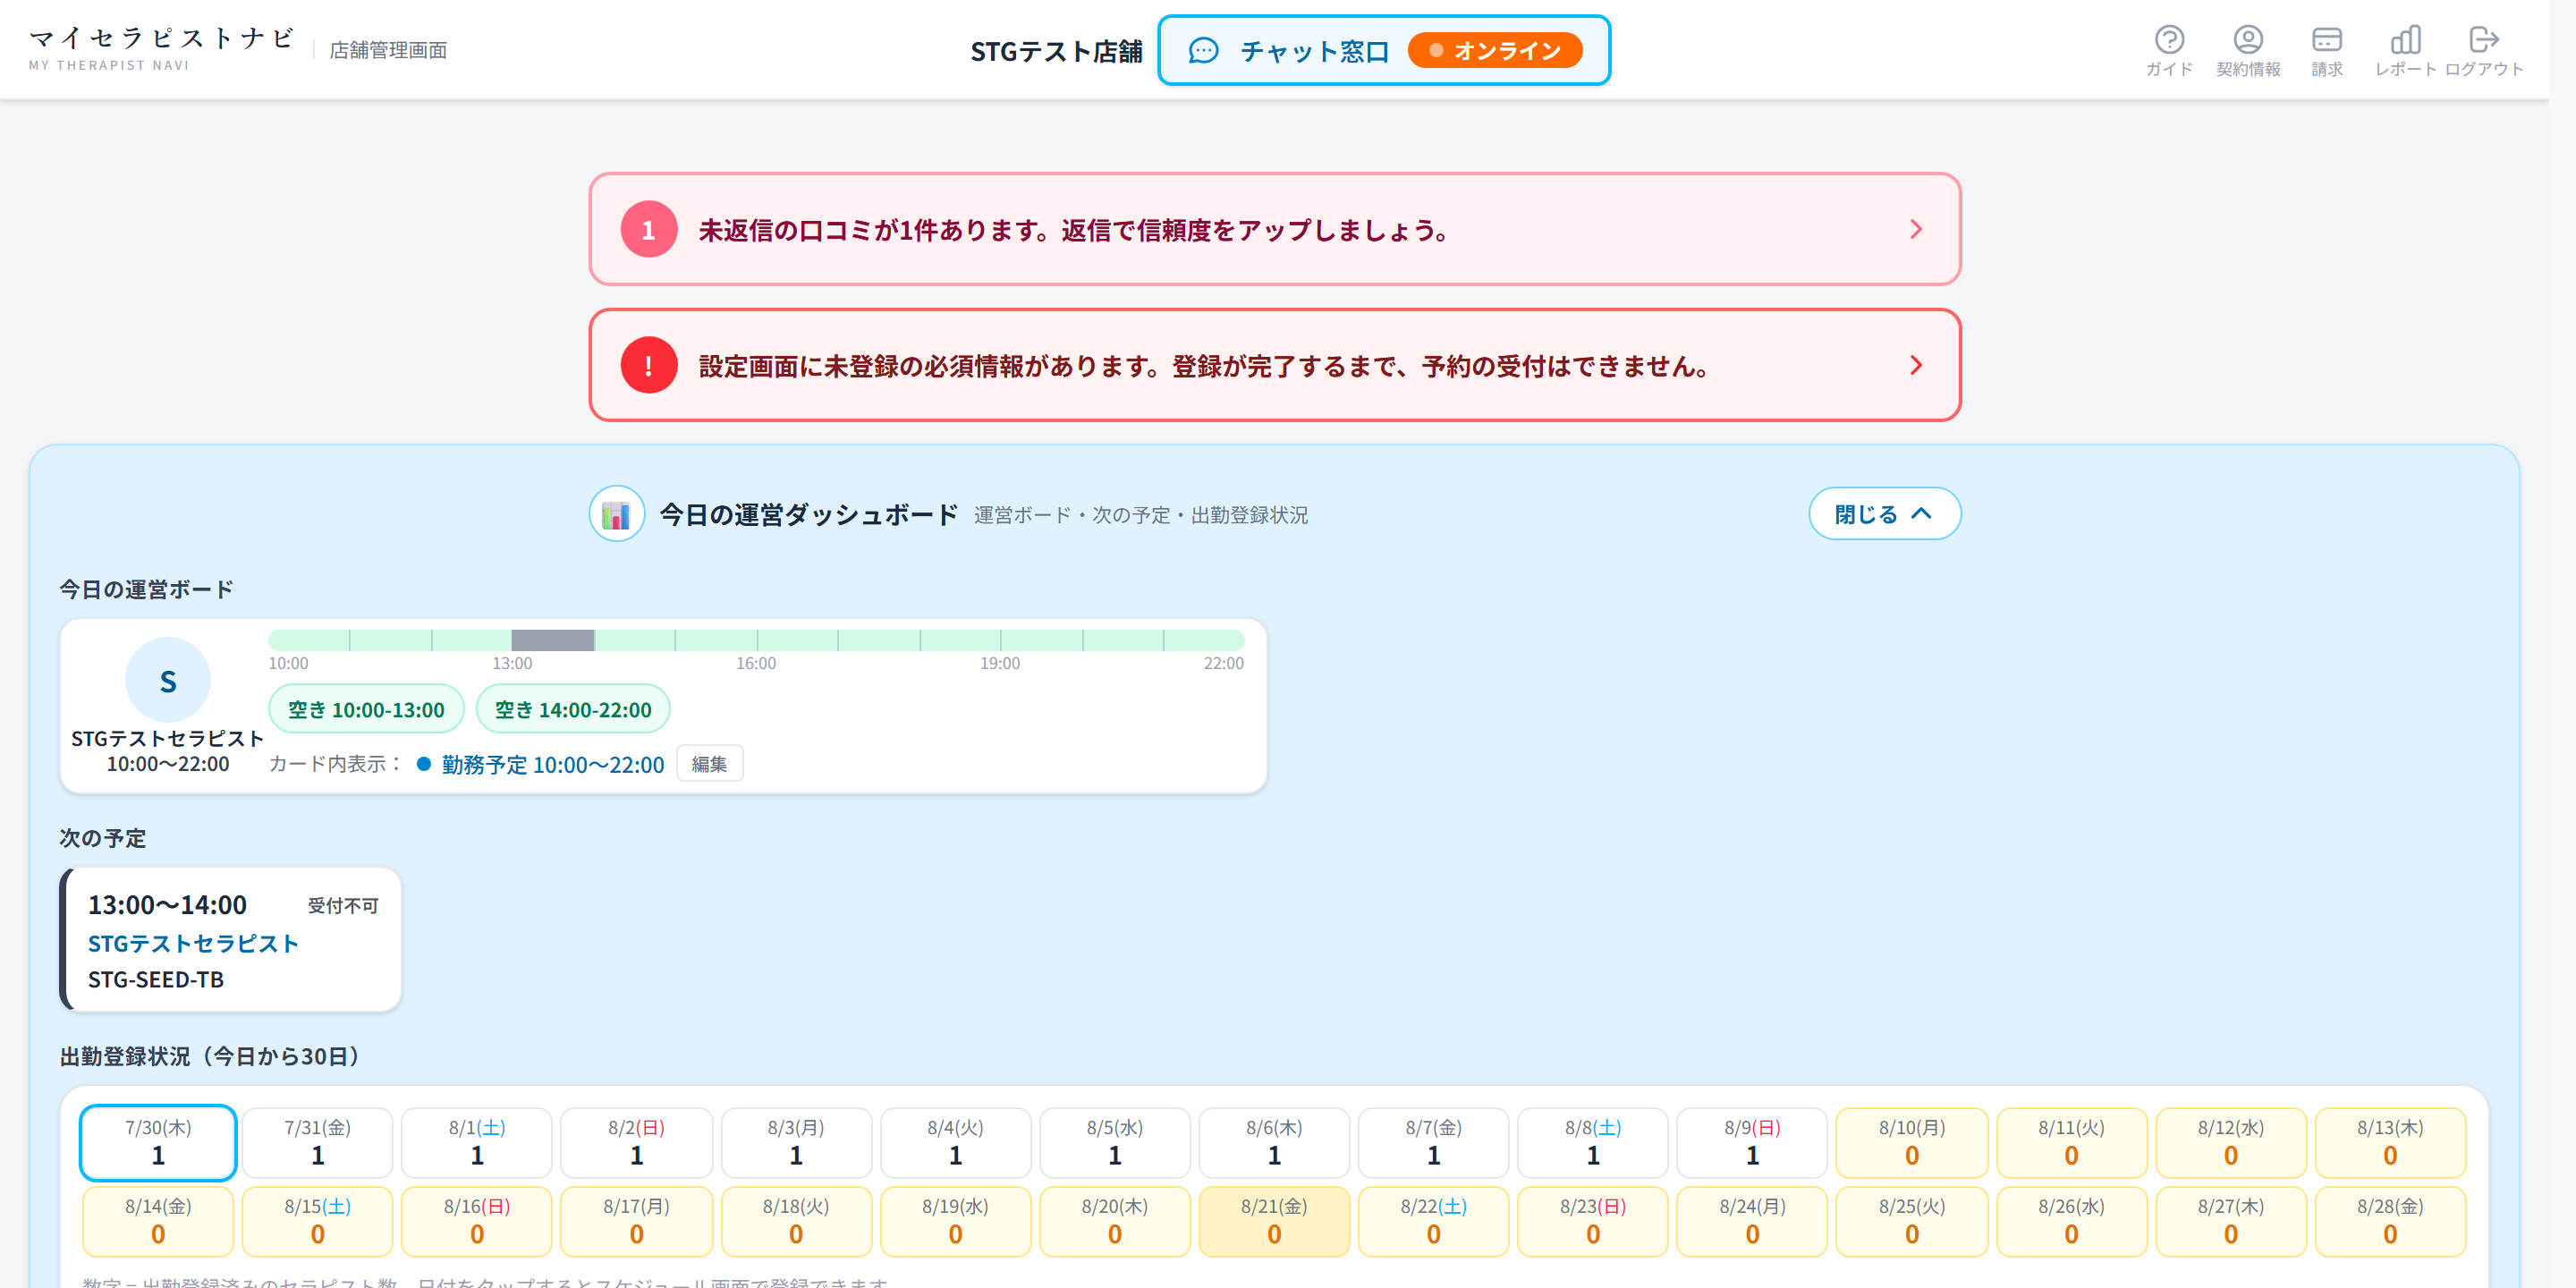Viewport: 2576px width, 1288px height.
Task: Select the 8/1(土) date cell
Action: point(477,1142)
